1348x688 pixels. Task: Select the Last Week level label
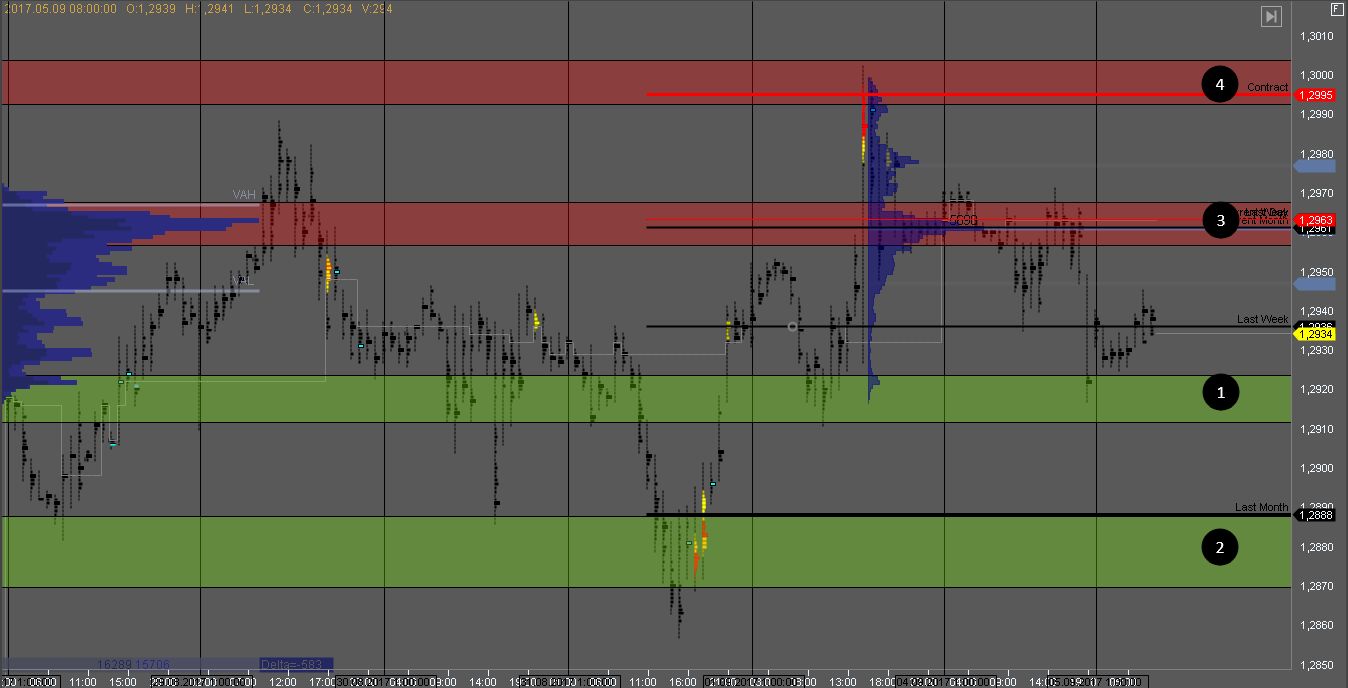[1262, 319]
